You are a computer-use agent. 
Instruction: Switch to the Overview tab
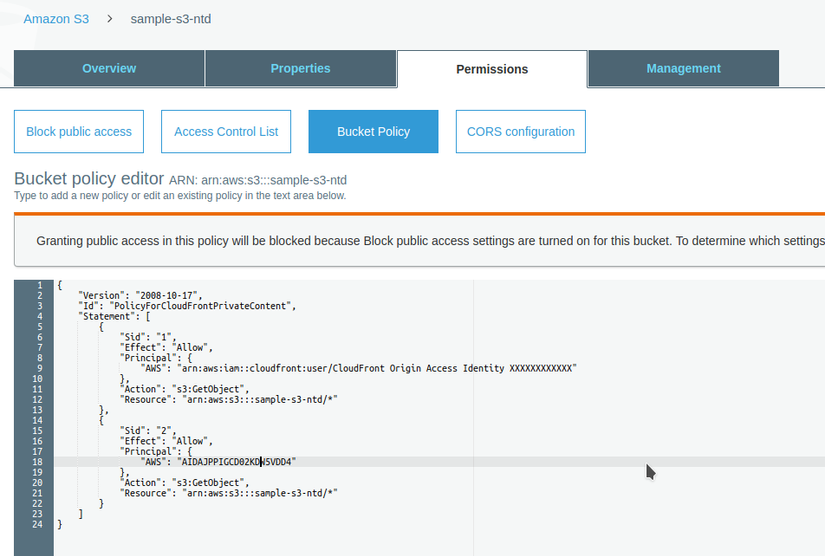[x=109, y=68]
